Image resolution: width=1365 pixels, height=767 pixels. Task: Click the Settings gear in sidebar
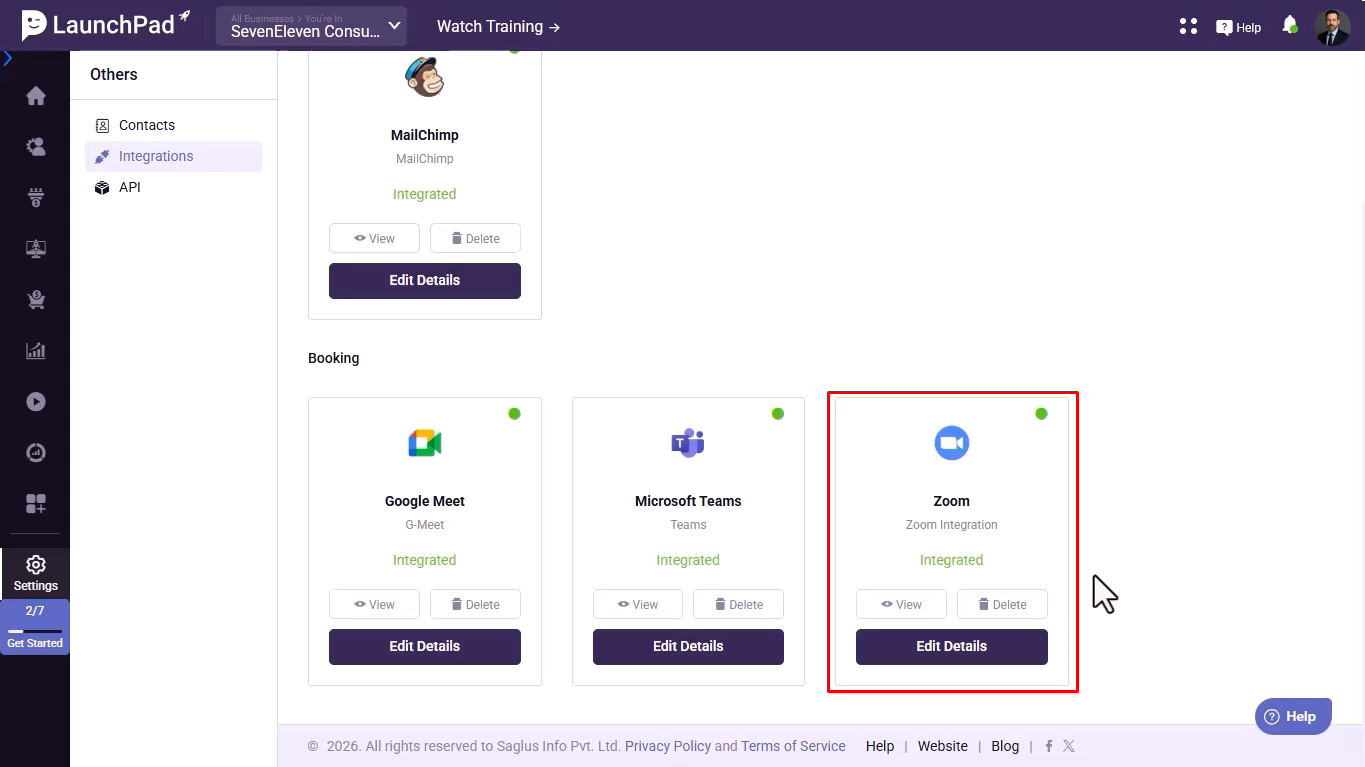(36, 573)
